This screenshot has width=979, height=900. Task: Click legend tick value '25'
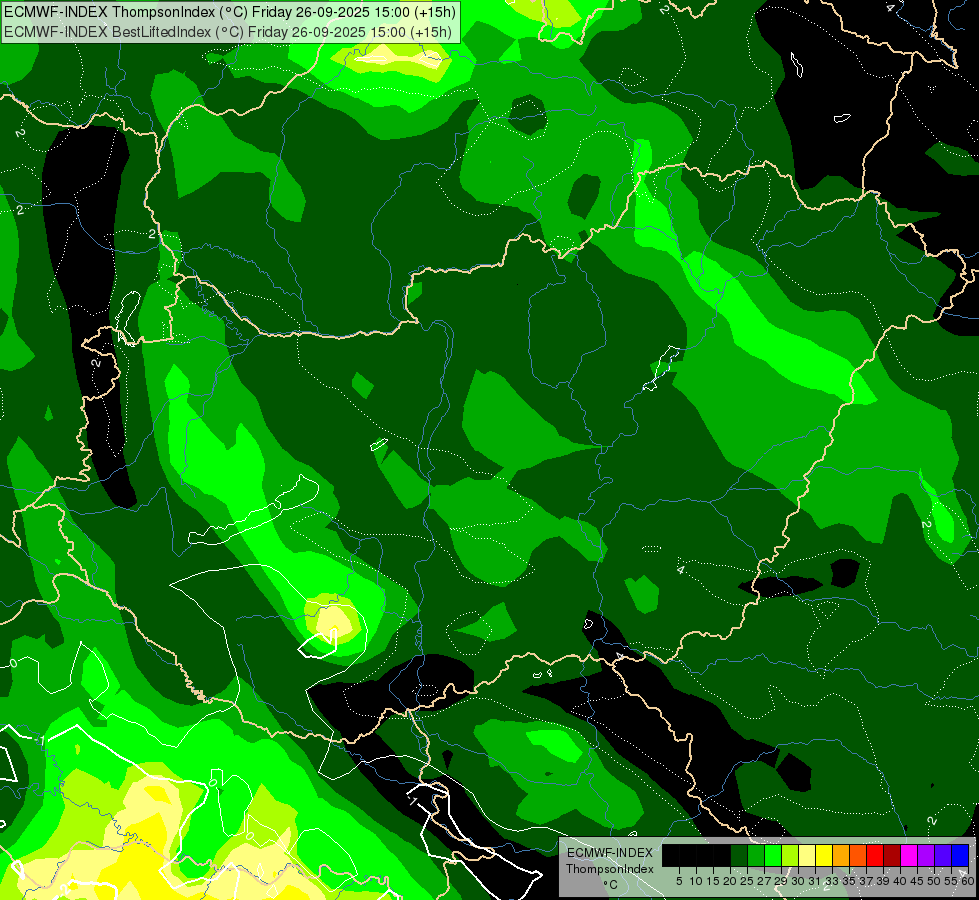click(747, 881)
